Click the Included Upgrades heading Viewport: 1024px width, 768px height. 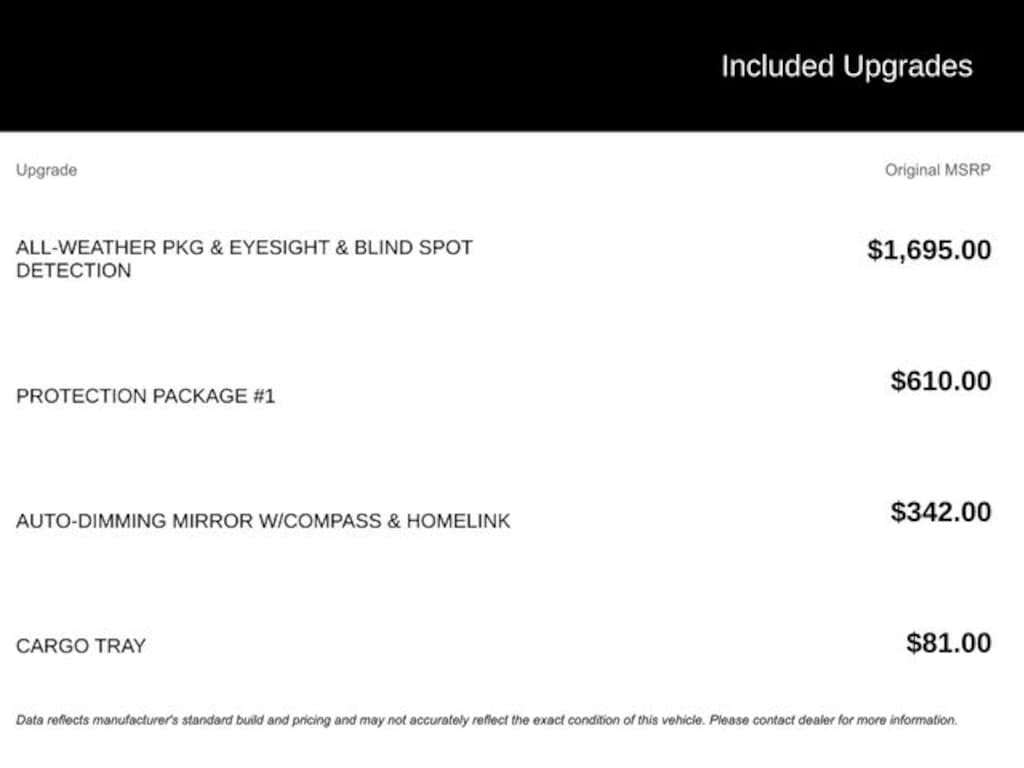click(846, 67)
